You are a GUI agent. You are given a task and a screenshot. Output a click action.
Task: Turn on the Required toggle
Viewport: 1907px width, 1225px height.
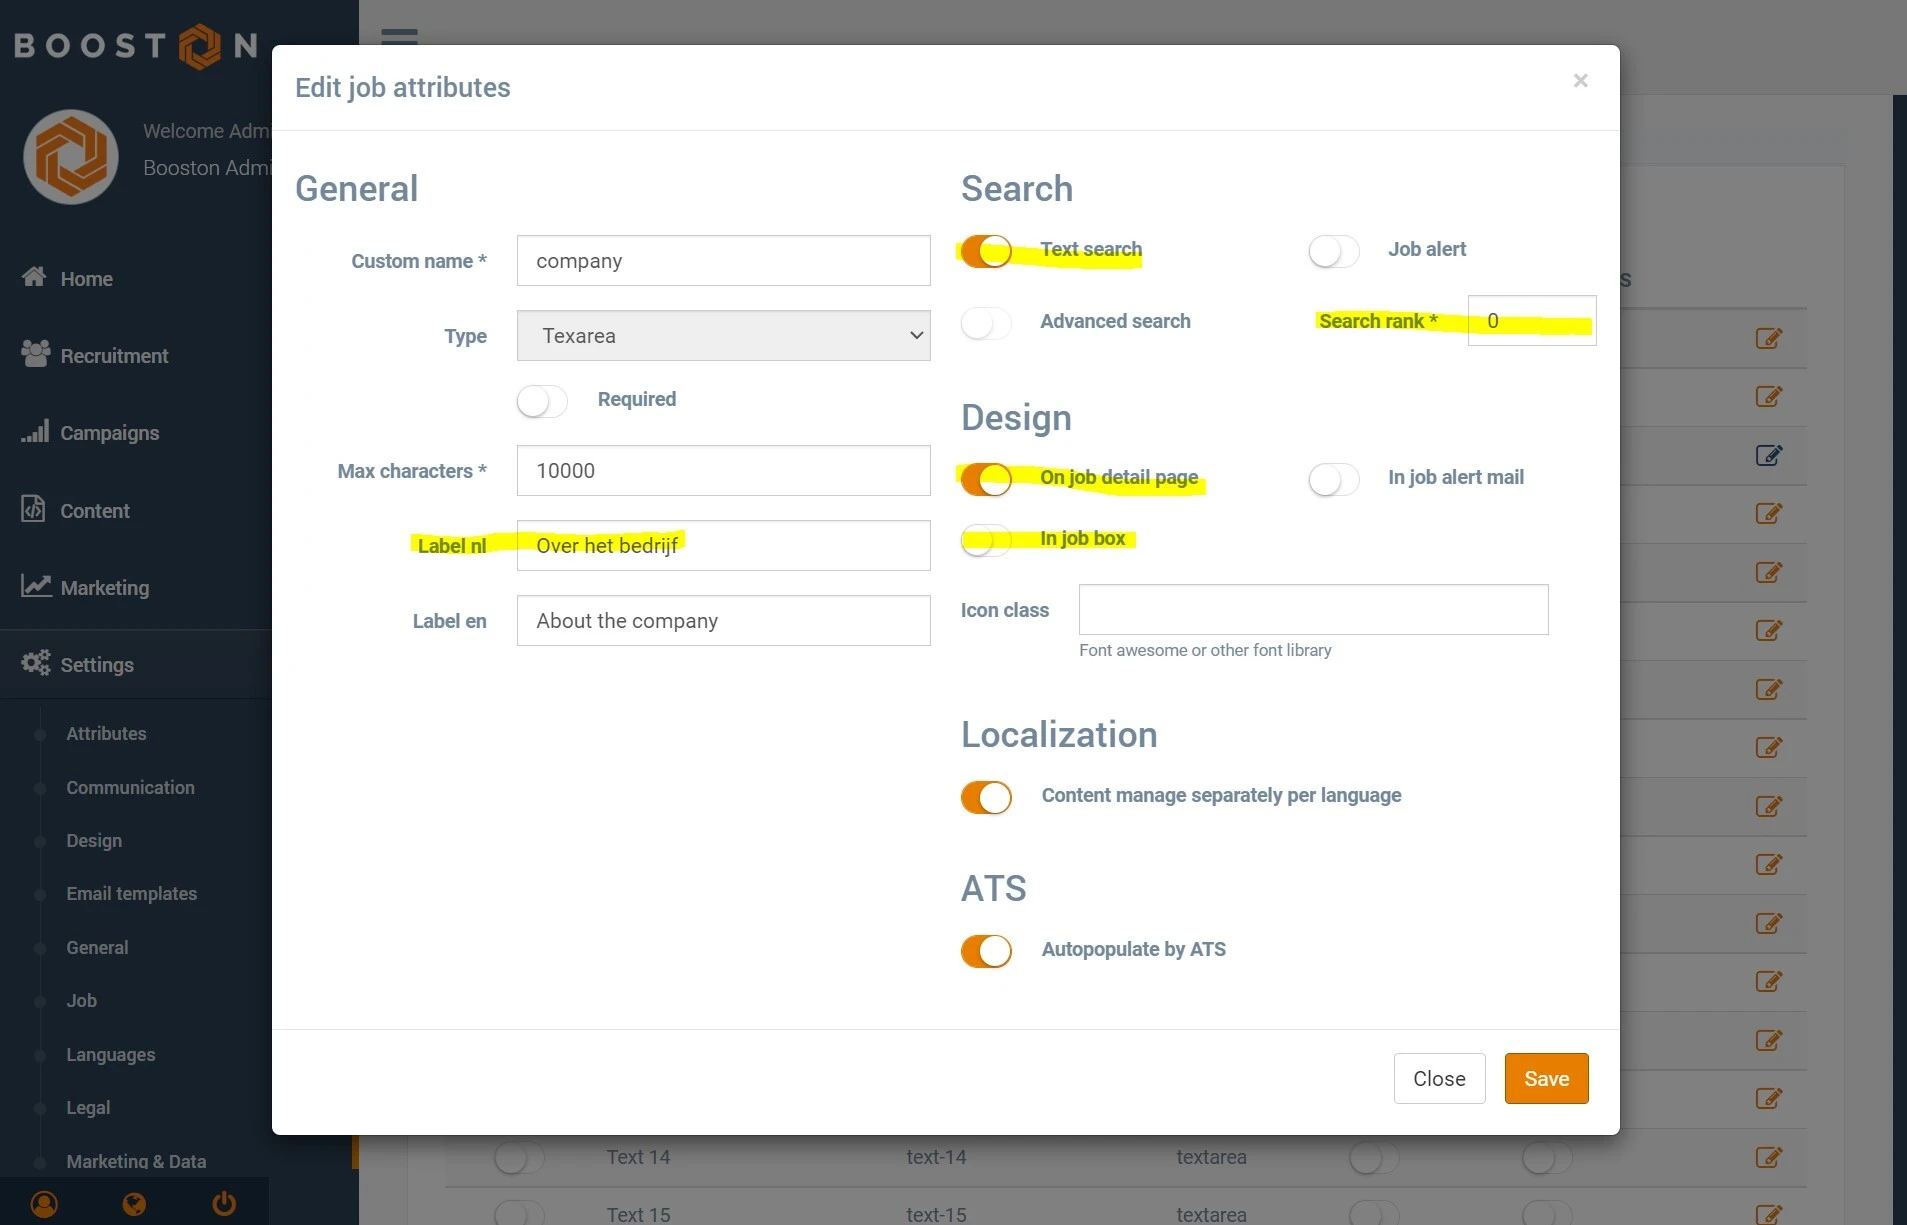[x=542, y=401]
